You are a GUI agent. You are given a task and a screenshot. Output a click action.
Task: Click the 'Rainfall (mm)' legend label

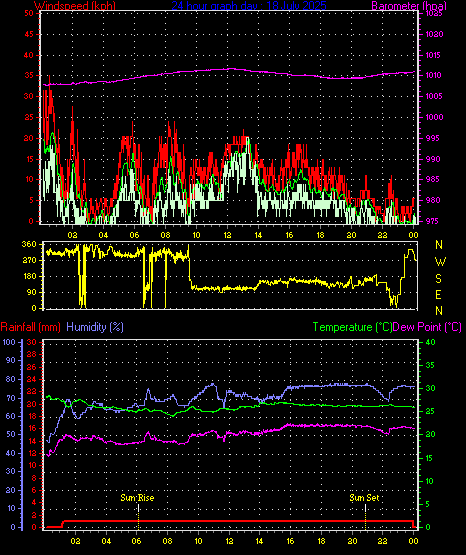(x=30, y=327)
